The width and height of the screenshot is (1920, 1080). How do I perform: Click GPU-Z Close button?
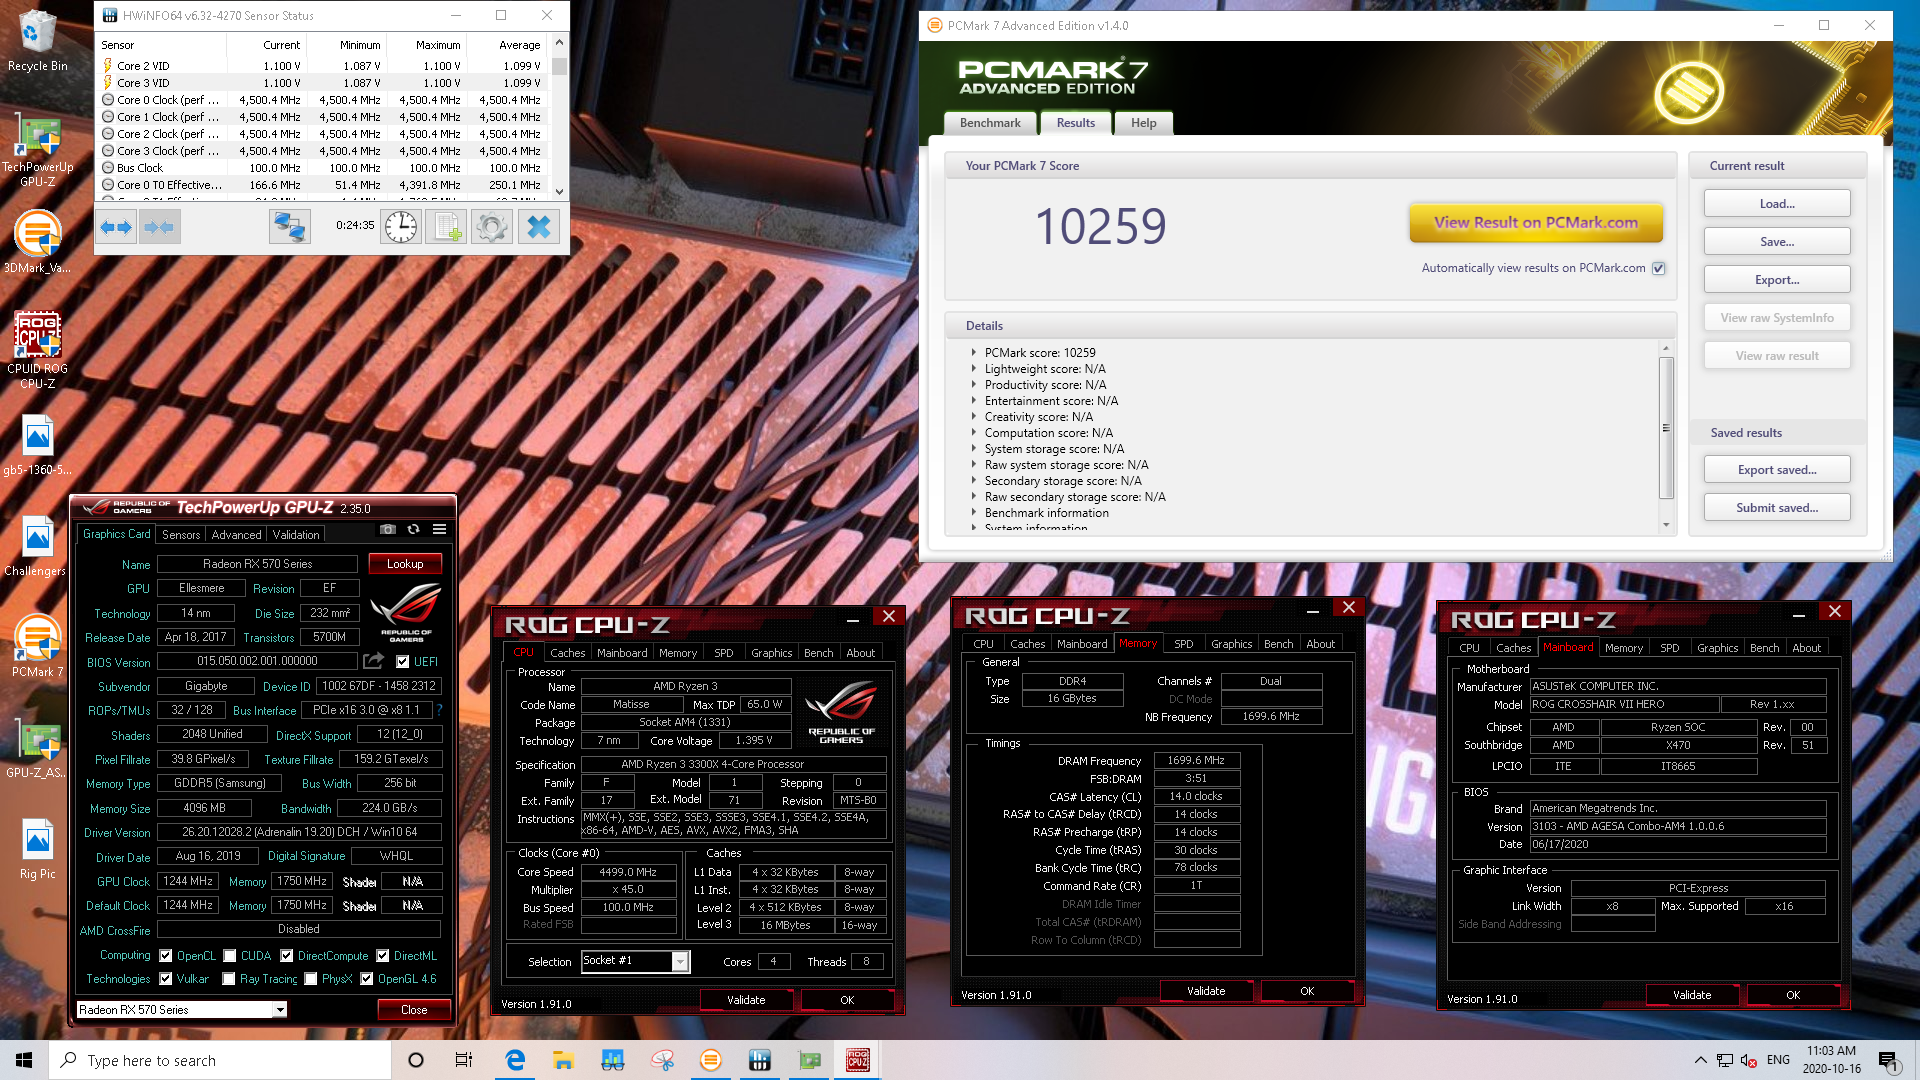click(x=414, y=1010)
